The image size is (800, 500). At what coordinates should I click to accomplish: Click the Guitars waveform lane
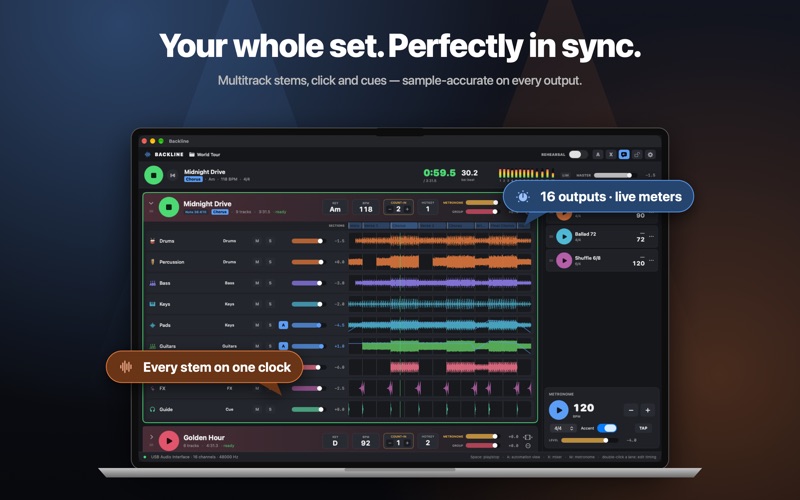pyautogui.click(x=440, y=346)
